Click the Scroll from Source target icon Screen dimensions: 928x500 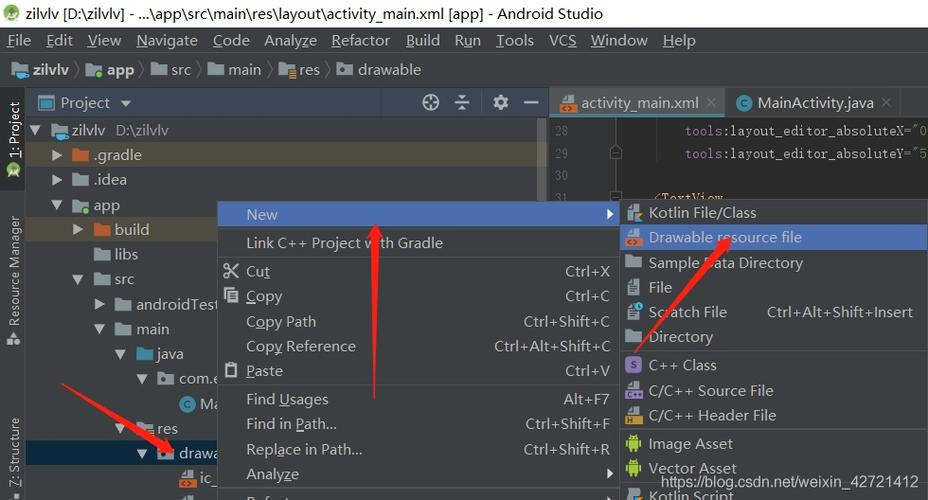click(x=431, y=102)
